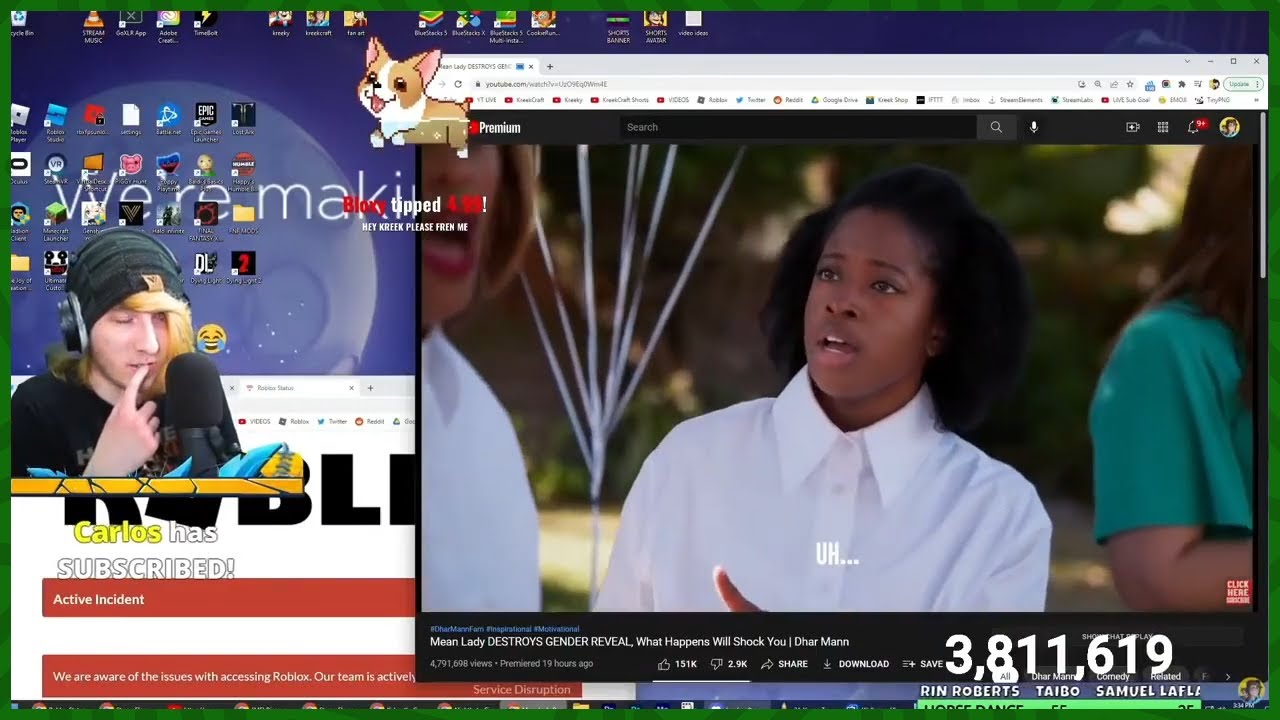Open the FNF MODS desktop folder

243,218
